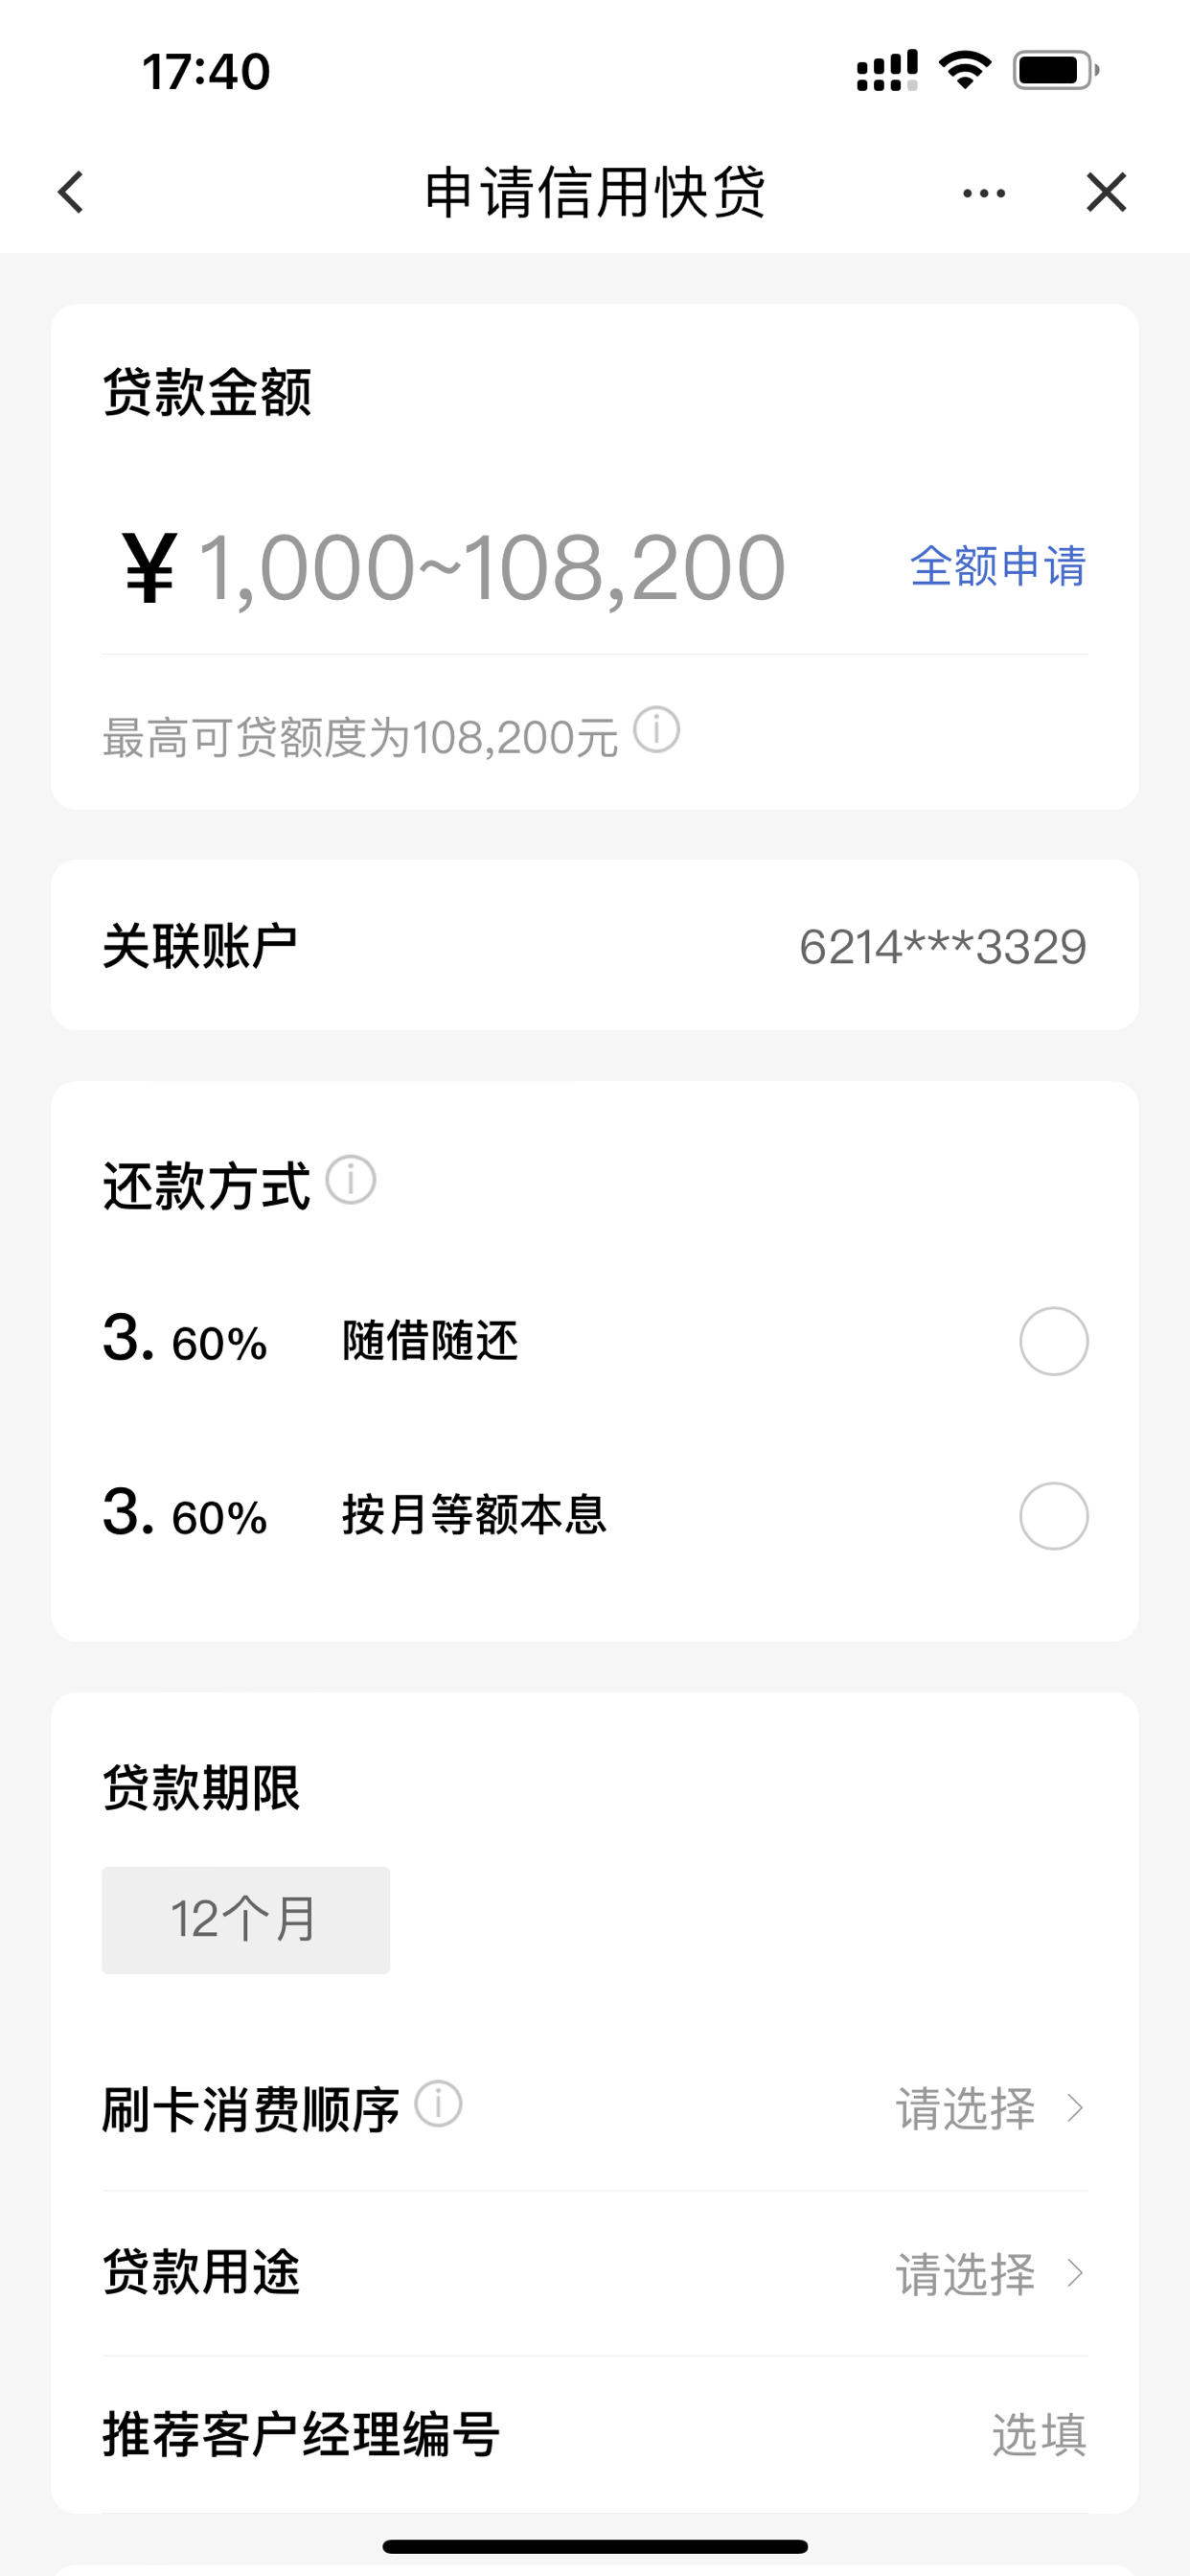1190x2576 pixels.
Task: Select 随借随还 repayment radio button
Action: (x=1053, y=1341)
